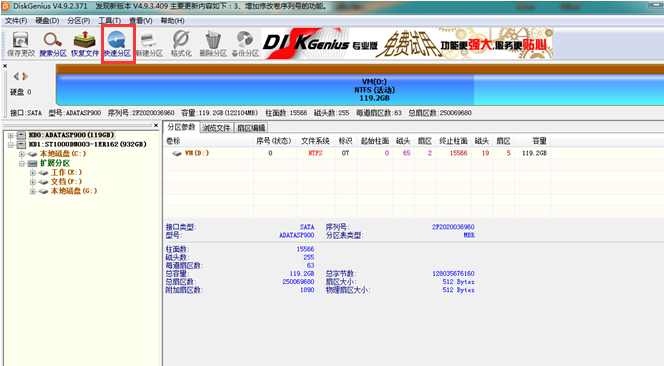Viewport: 664px width, 366px height.
Task: Select HD1:ST1000DM003-1ER162(932GB) disk in tree
Action: (x=87, y=144)
